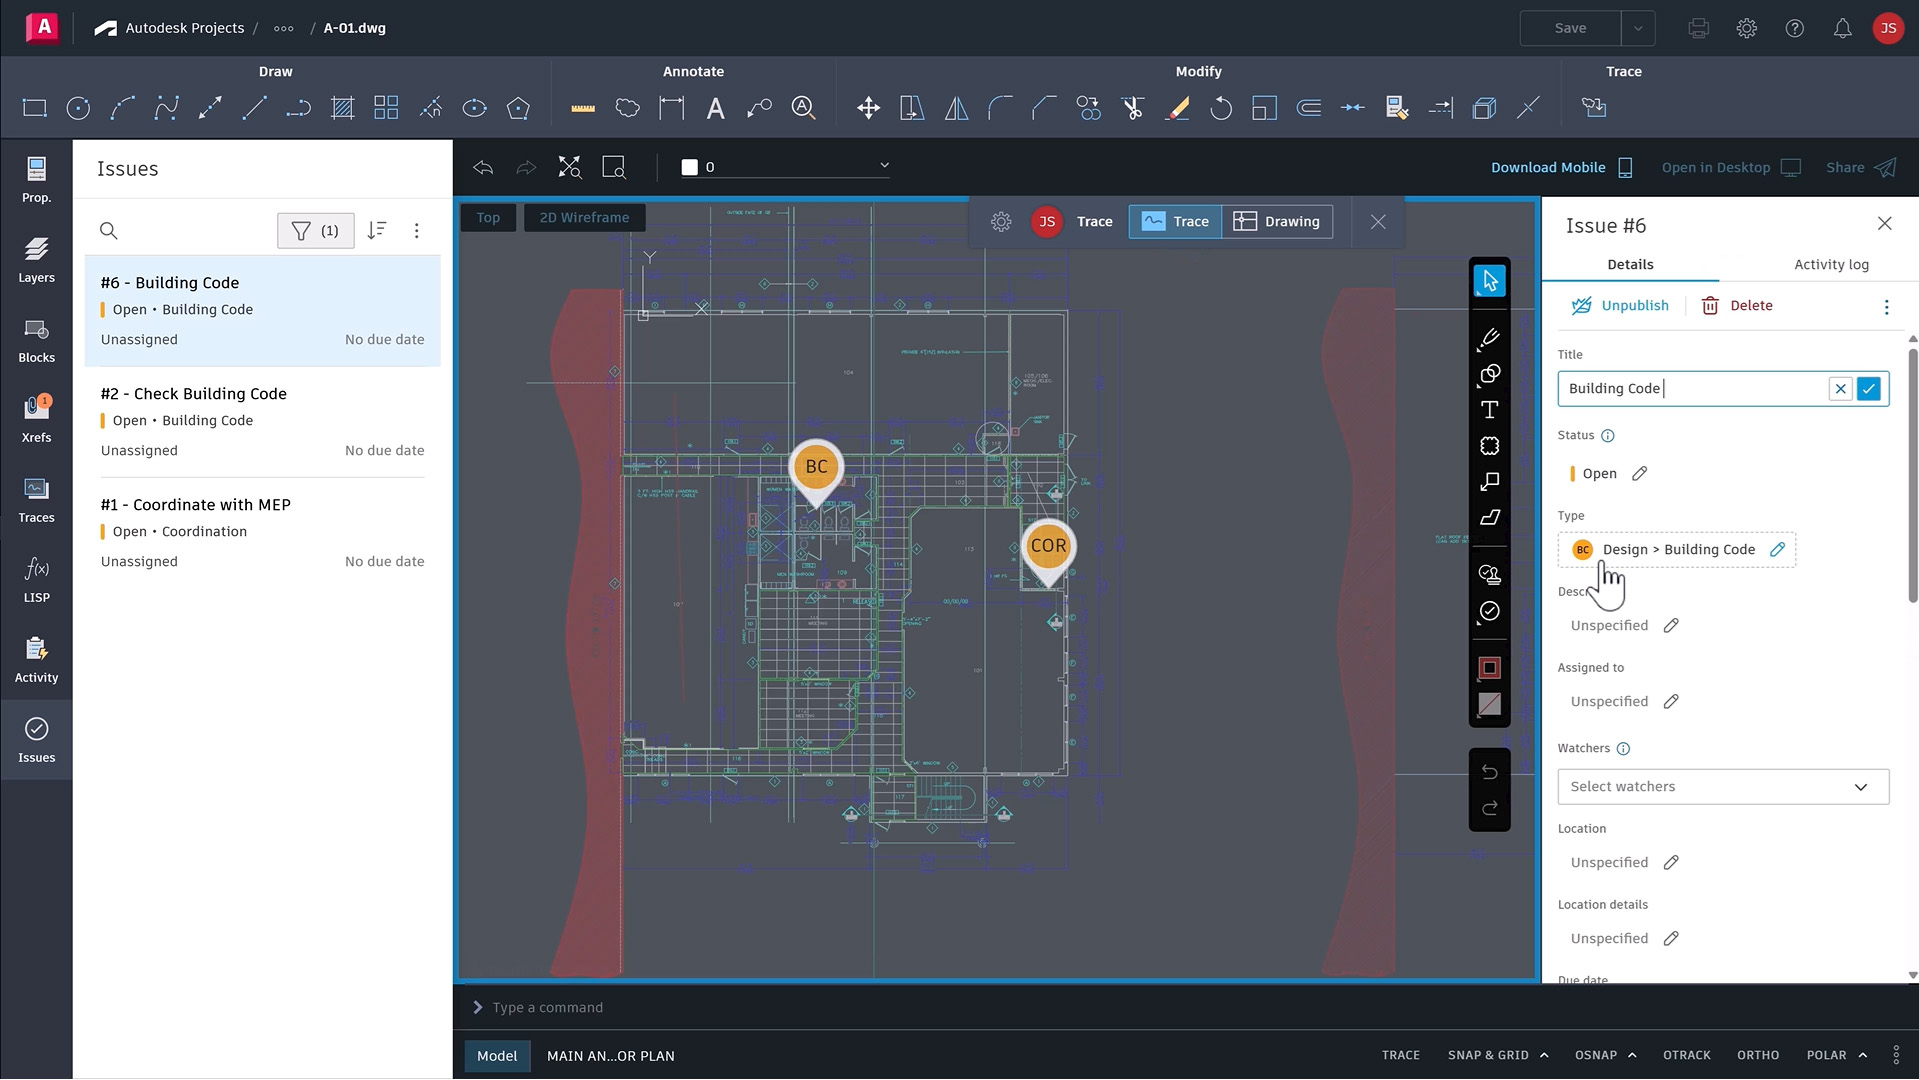Viewport: 1919px width, 1080px height.
Task: Cancel title edit with X button
Action: 1840,389
